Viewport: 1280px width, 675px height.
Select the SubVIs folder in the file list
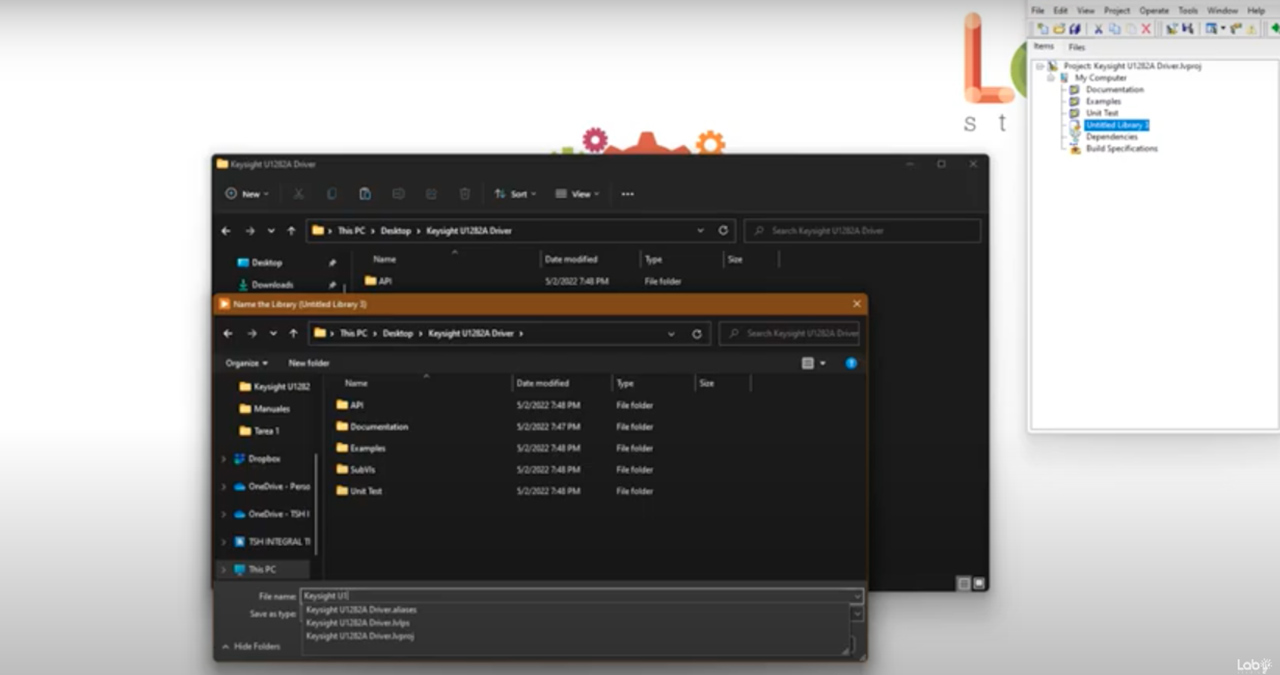point(363,470)
